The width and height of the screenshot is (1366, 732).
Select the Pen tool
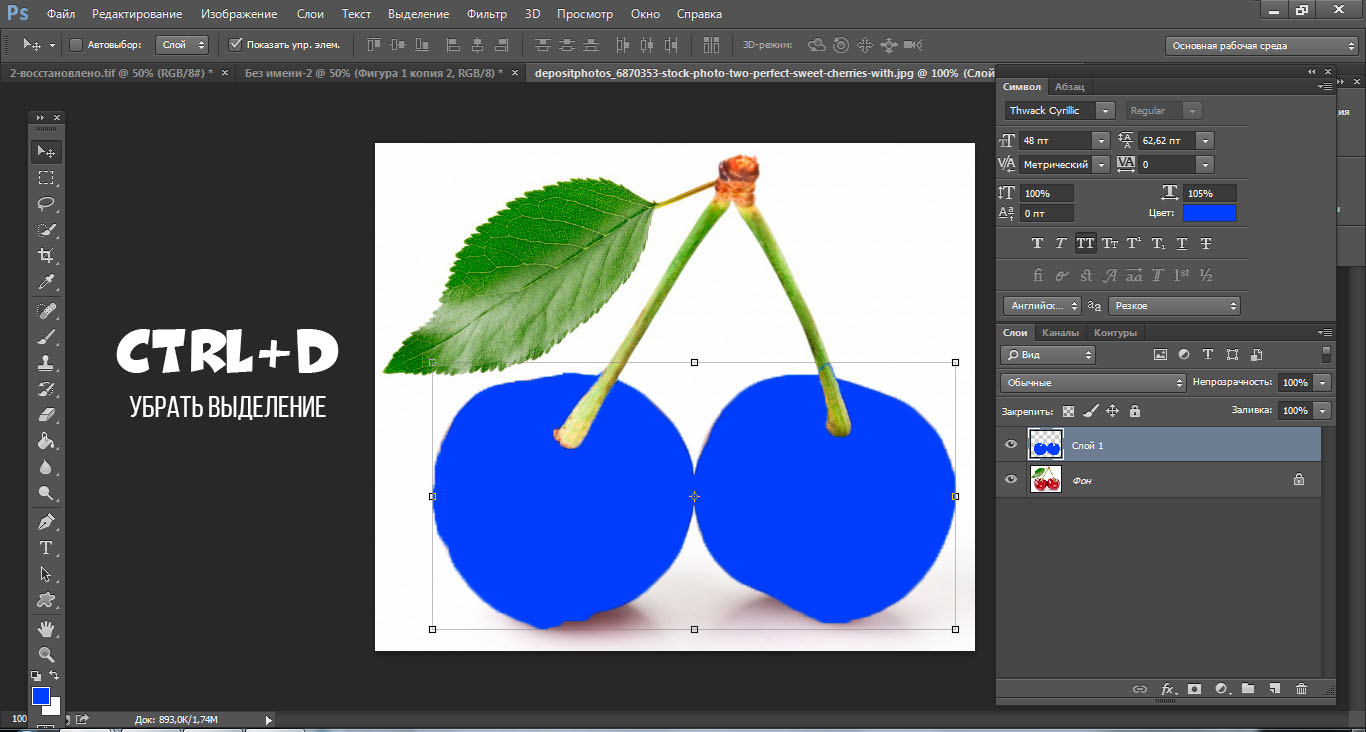click(x=46, y=522)
